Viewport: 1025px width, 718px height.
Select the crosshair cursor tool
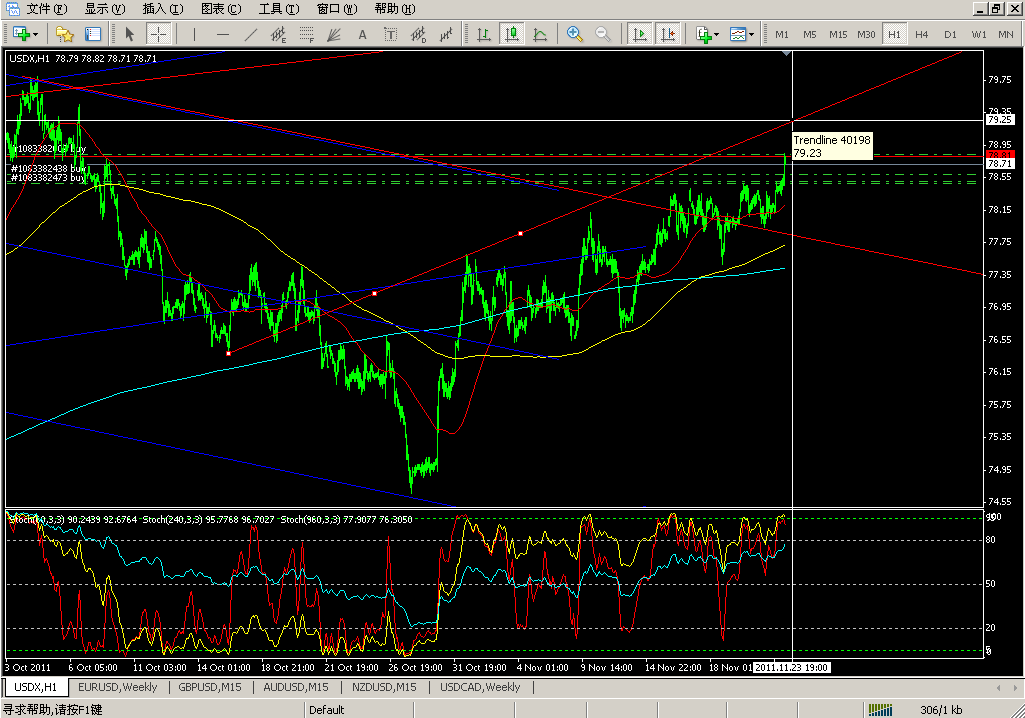(158, 34)
